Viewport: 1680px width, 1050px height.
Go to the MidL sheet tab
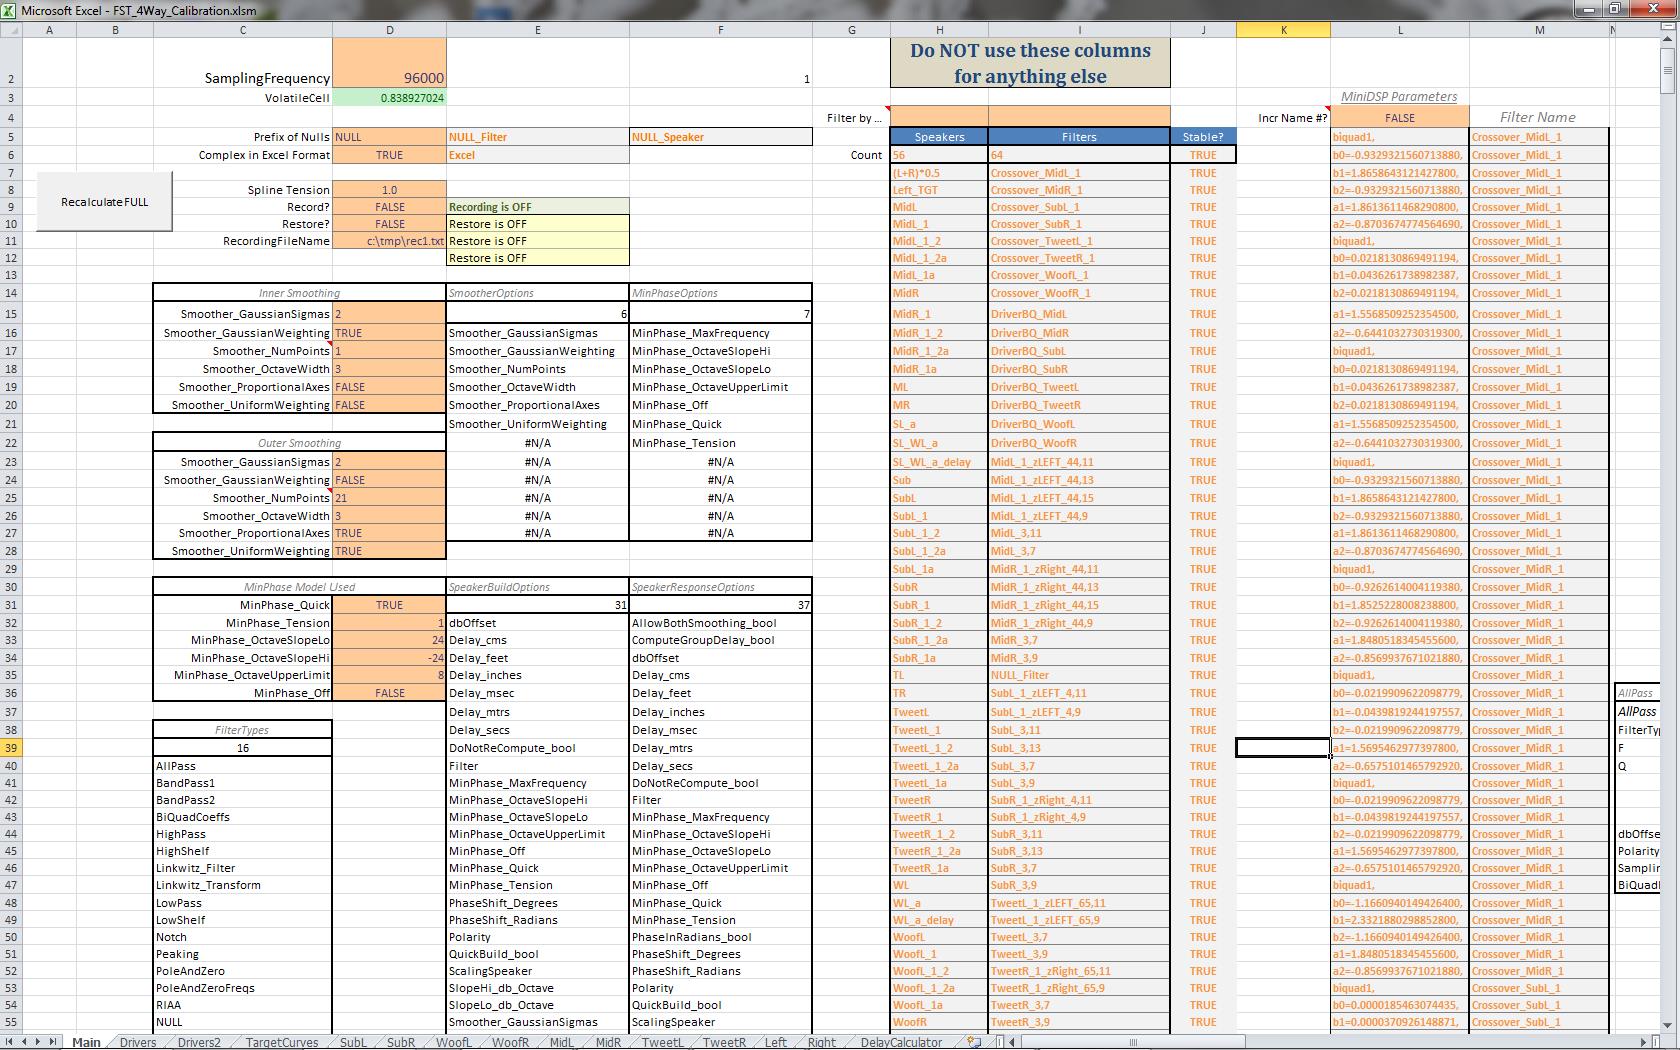(561, 1042)
